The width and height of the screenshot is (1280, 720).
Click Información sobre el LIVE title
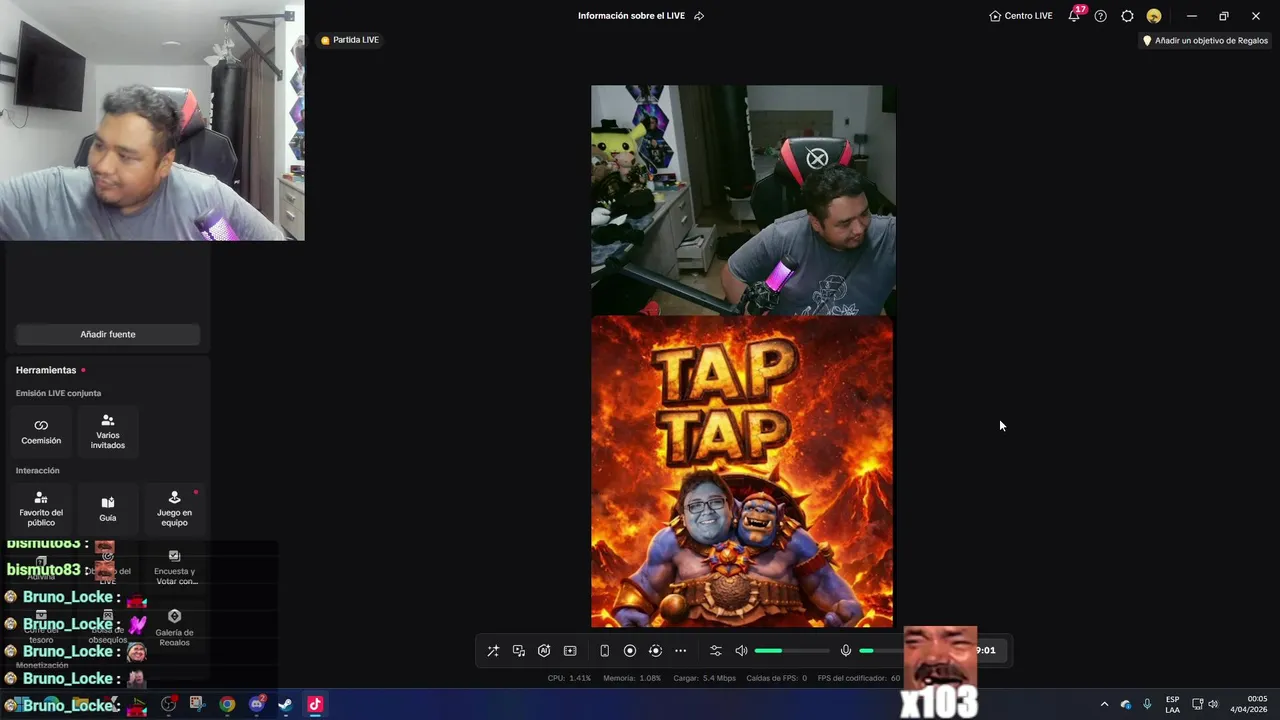[631, 16]
